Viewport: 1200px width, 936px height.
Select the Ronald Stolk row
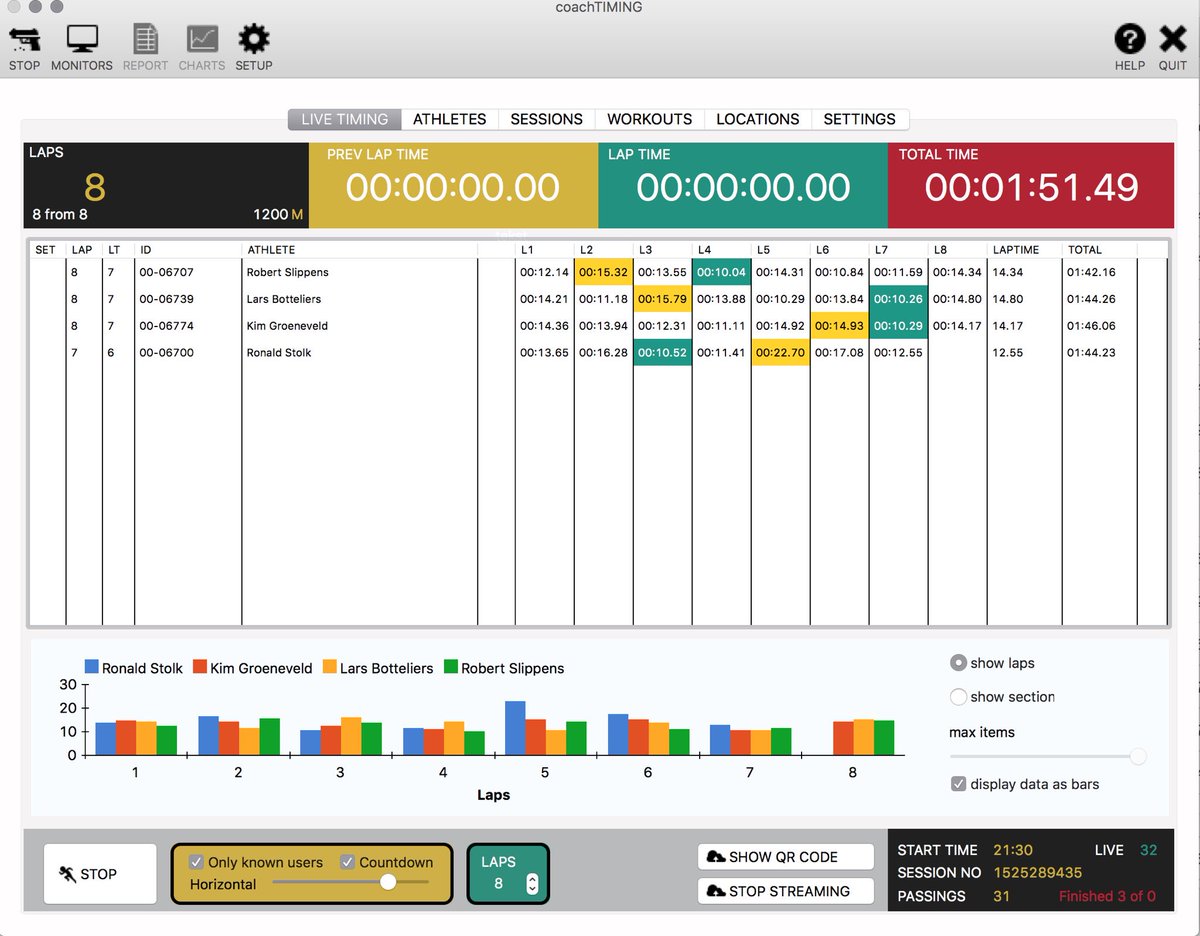[x=598, y=353]
